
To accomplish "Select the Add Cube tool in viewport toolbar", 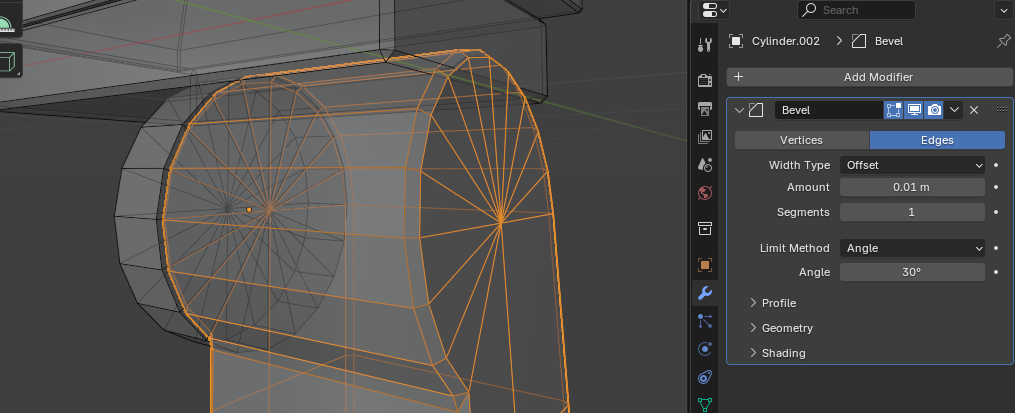I will coord(8,61).
